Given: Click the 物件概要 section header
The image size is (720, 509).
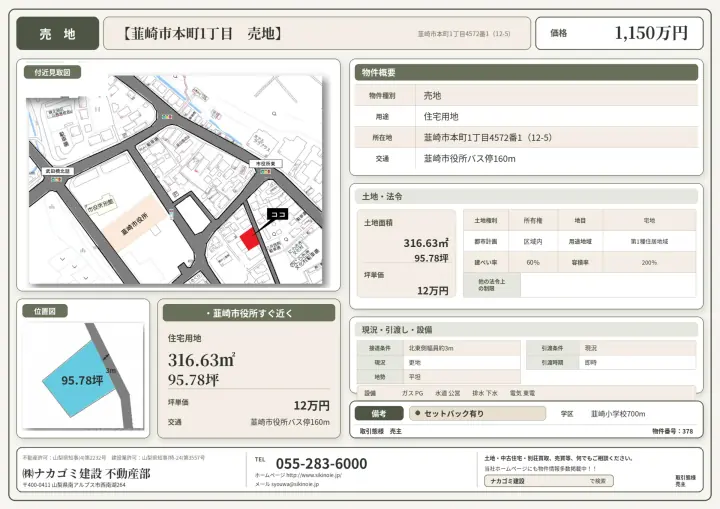Looking at the screenshot, I should (x=526, y=73).
